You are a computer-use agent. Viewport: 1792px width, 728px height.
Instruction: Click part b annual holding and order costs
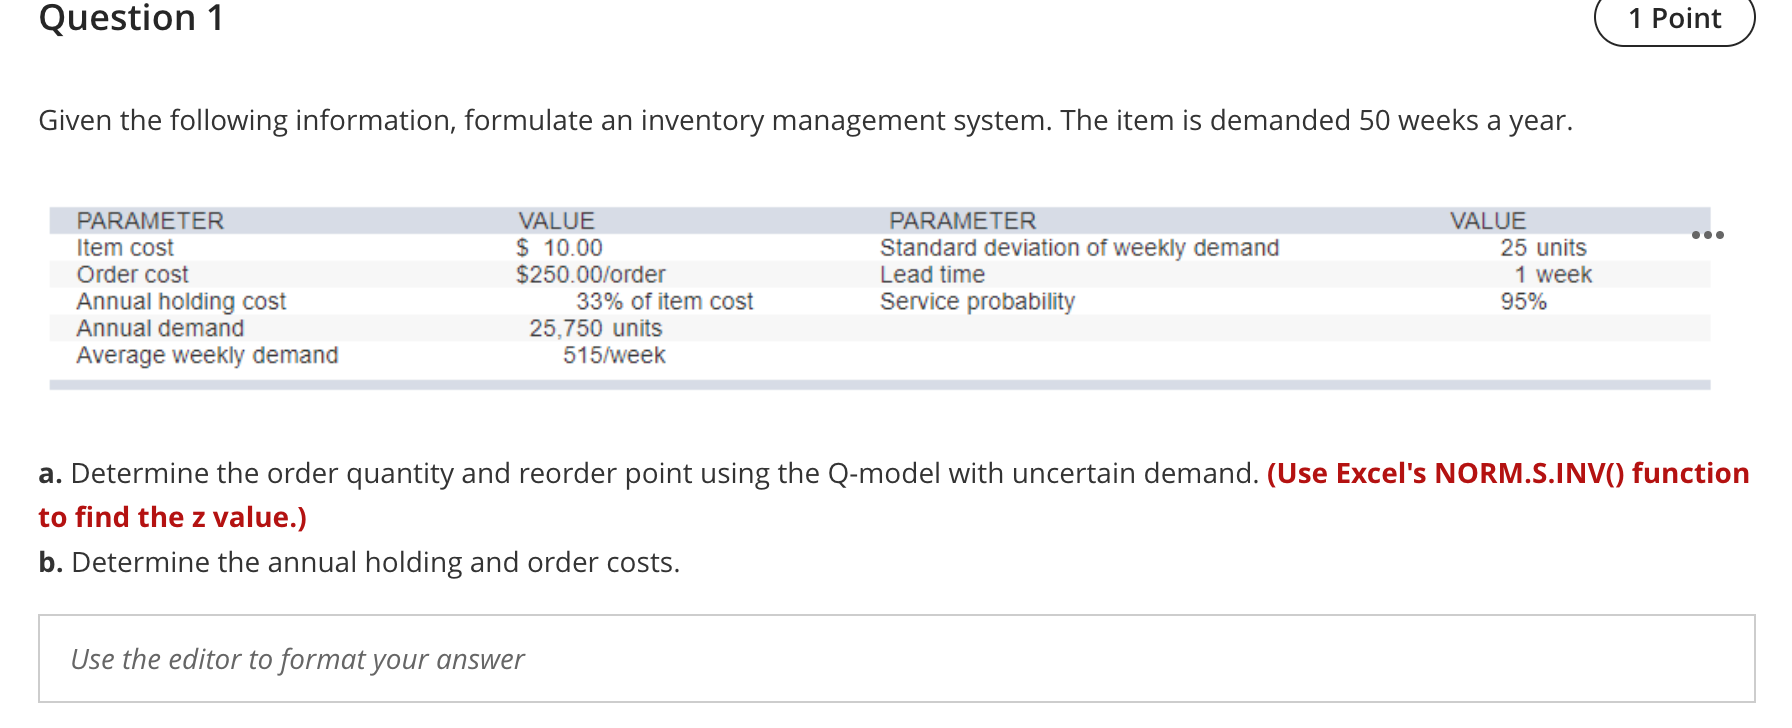coord(358,562)
